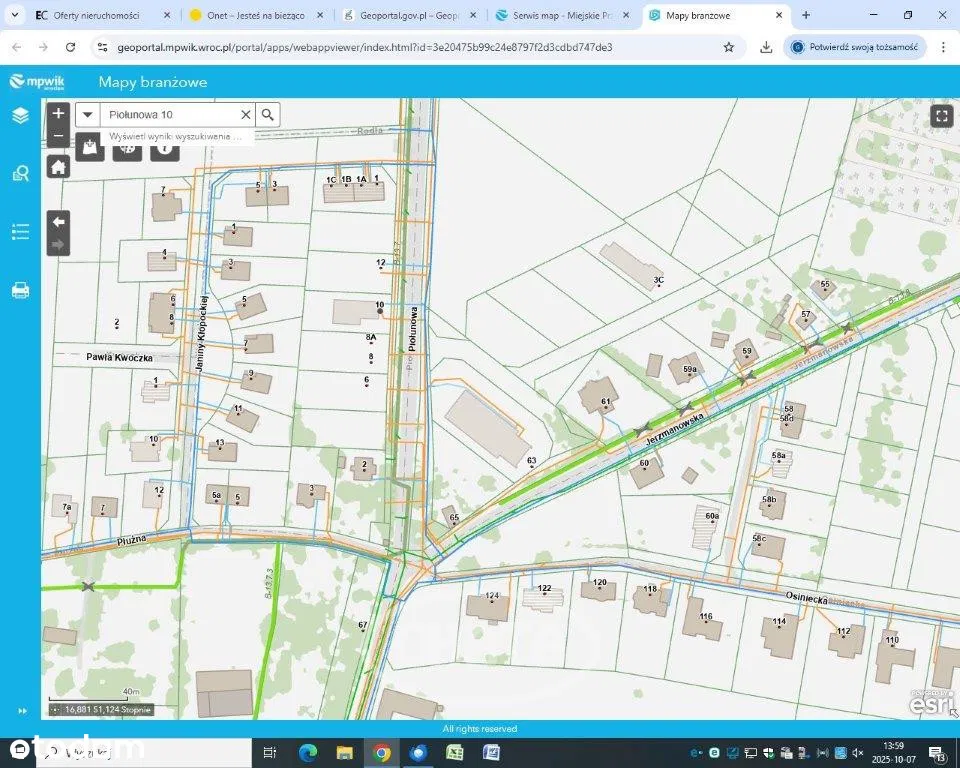Viewport: 960px width, 768px height.
Task: Open the legend panel in sidebar
Action: (x=20, y=232)
